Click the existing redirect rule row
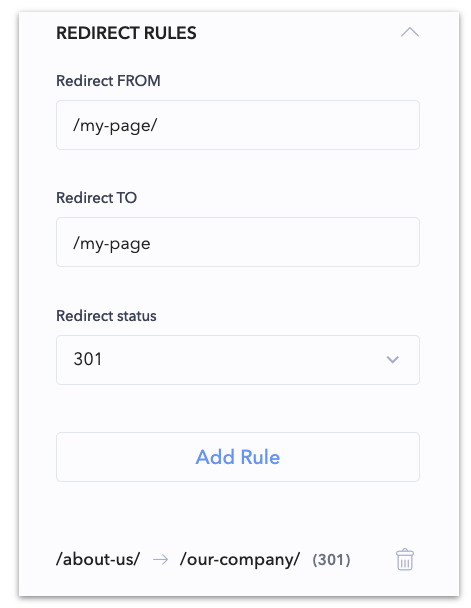This screenshot has width=471, height=608. click(x=235, y=560)
